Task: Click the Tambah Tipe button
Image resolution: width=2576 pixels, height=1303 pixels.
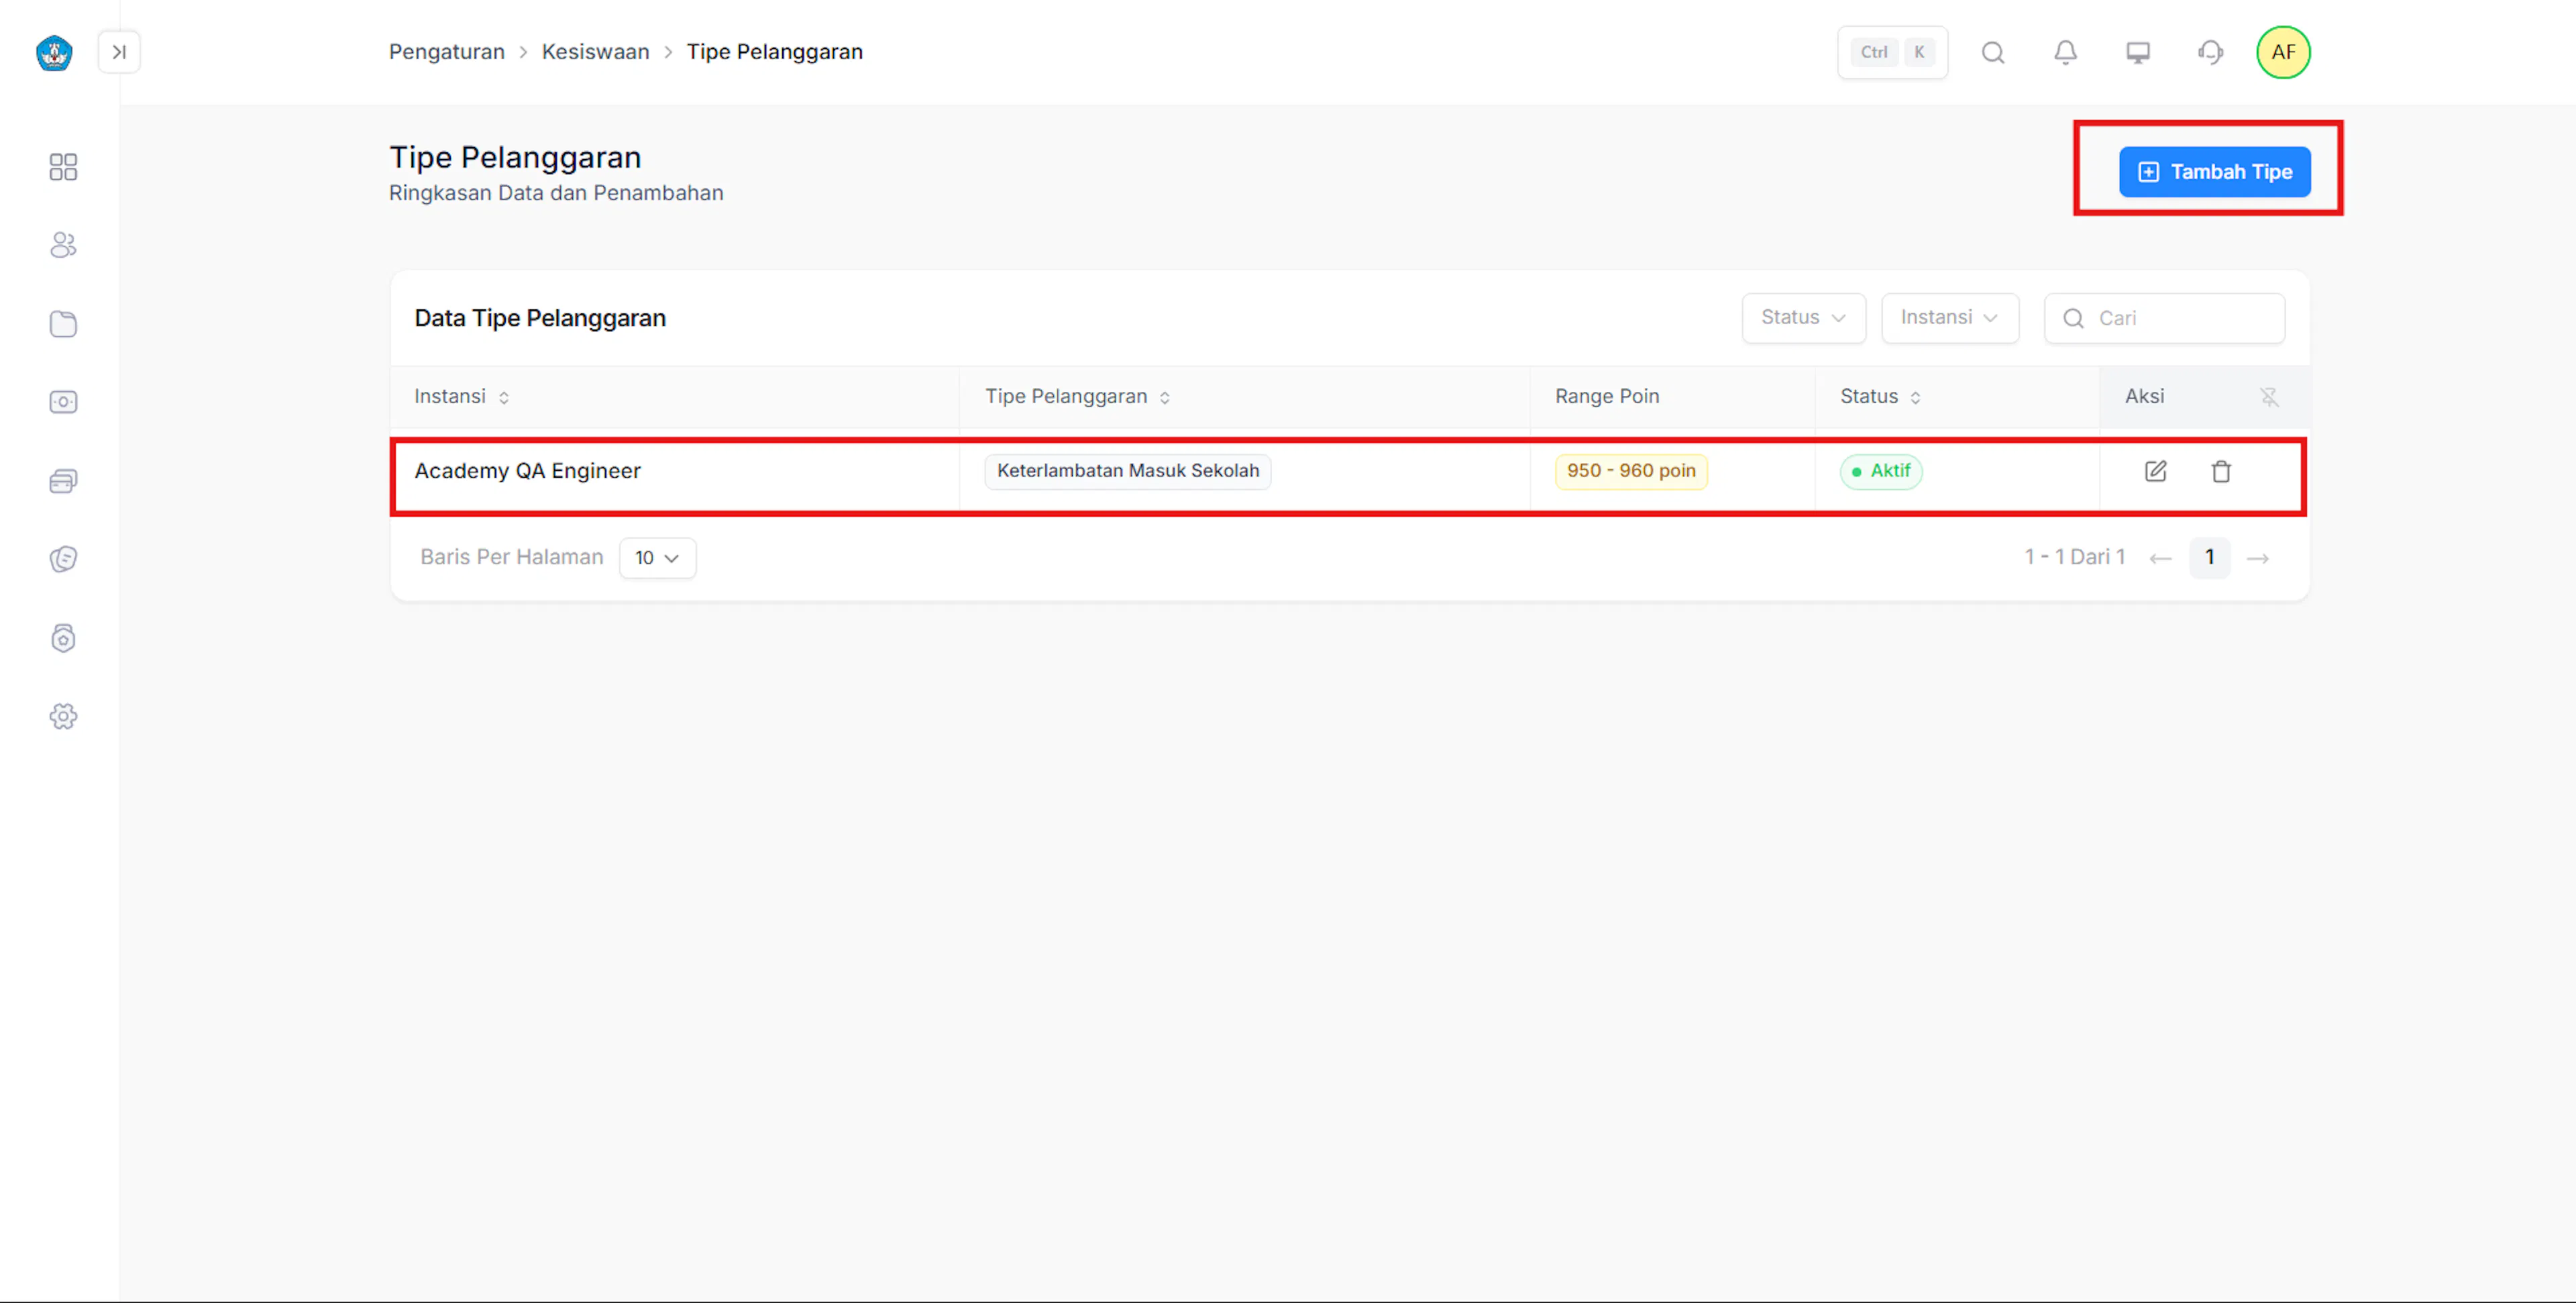Action: [2214, 172]
